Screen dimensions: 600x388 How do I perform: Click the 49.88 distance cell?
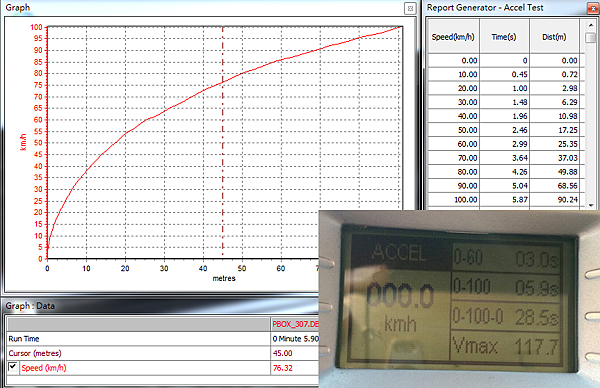tap(554, 172)
